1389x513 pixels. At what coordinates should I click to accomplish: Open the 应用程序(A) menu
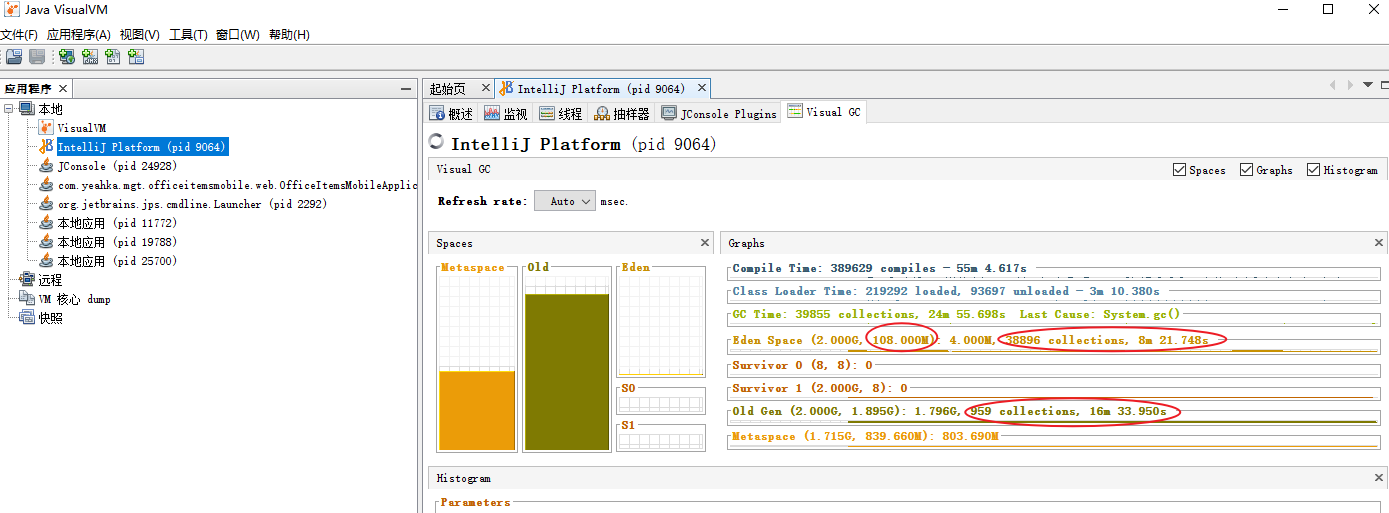[x=79, y=34]
